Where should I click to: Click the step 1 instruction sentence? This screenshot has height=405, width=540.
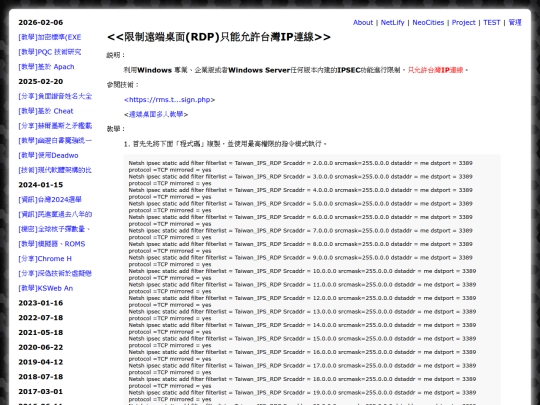click(x=225, y=144)
